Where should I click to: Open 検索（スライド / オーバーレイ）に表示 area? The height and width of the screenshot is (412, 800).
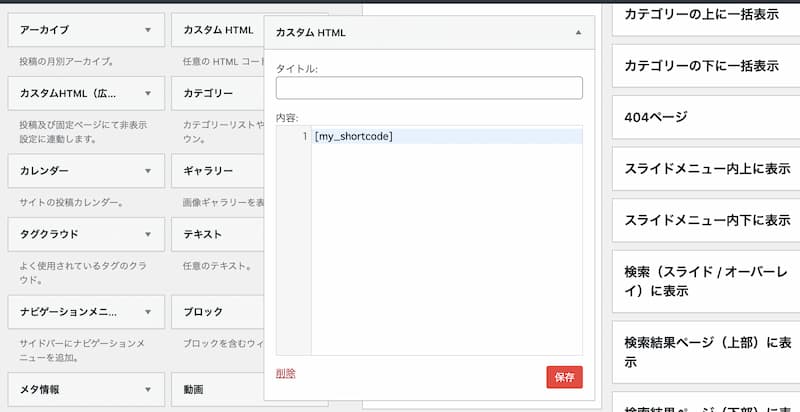[706, 281]
